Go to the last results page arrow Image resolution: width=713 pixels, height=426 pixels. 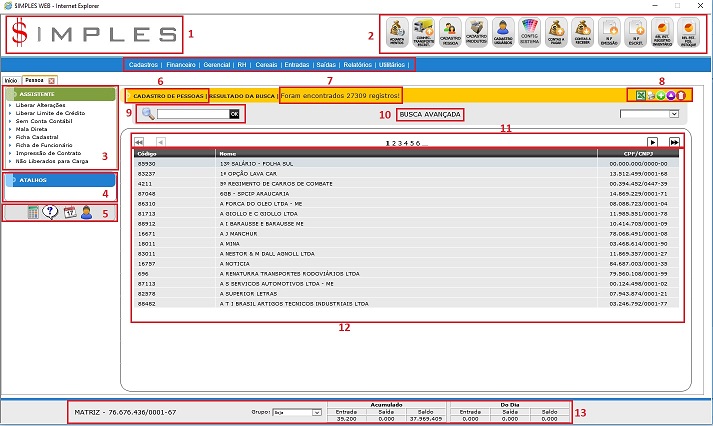(x=675, y=143)
